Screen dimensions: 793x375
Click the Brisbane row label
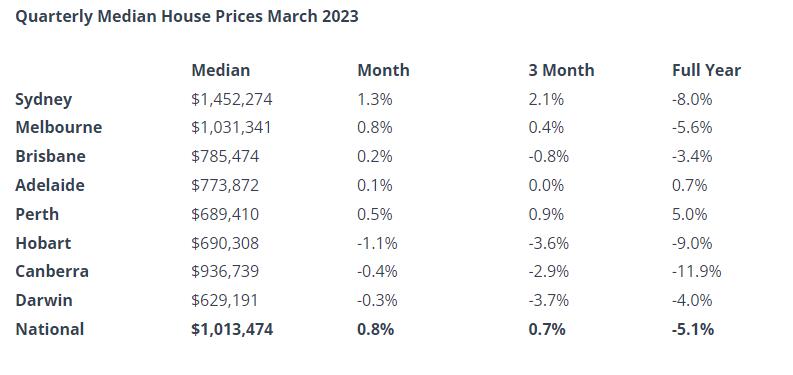click(51, 156)
